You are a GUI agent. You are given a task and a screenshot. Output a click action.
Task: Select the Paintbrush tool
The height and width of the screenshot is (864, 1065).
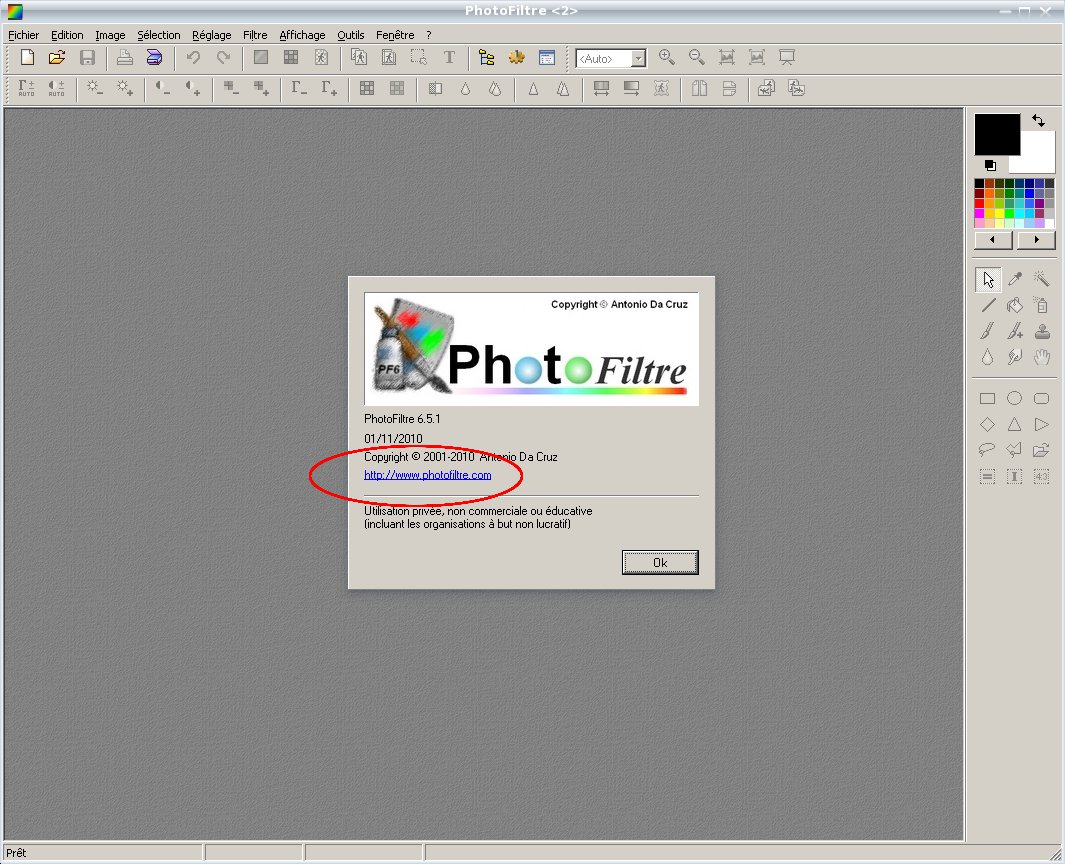pos(988,331)
